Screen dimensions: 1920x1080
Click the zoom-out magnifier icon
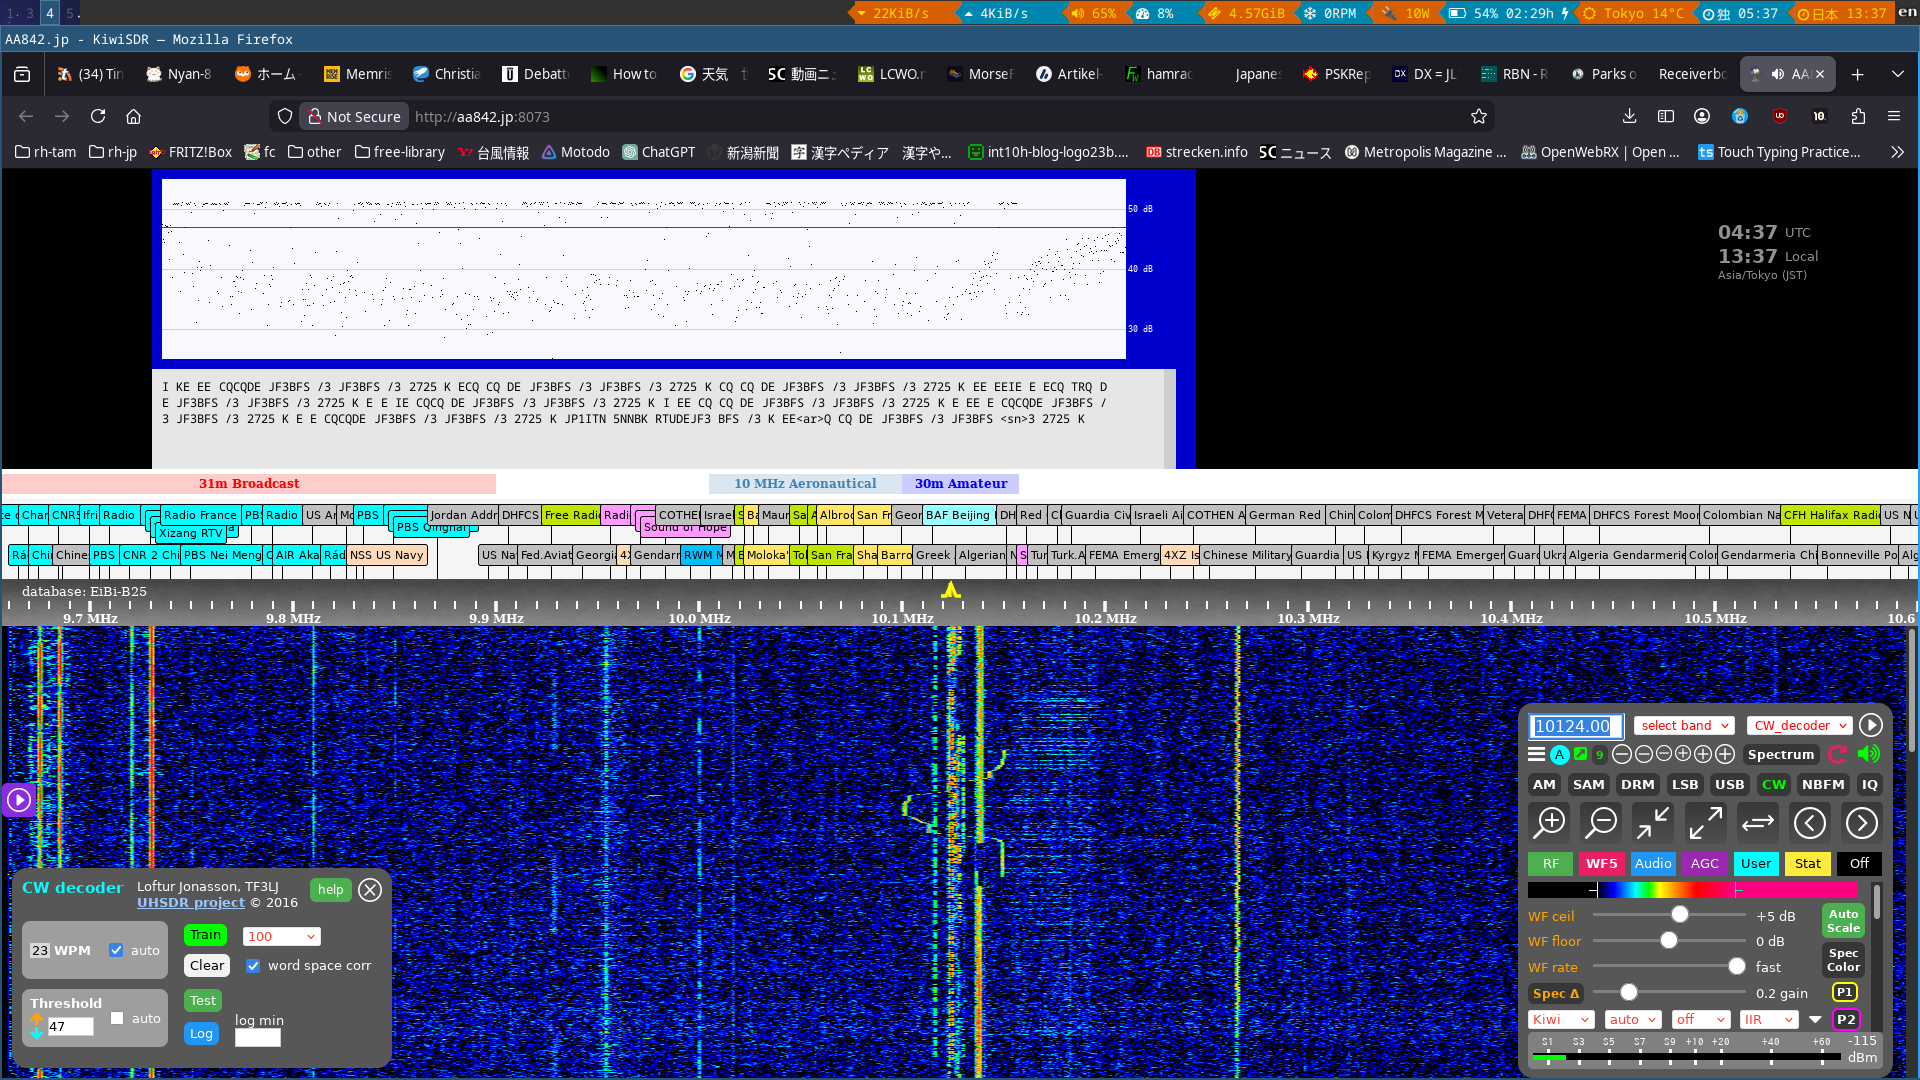(x=1601, y=823)
